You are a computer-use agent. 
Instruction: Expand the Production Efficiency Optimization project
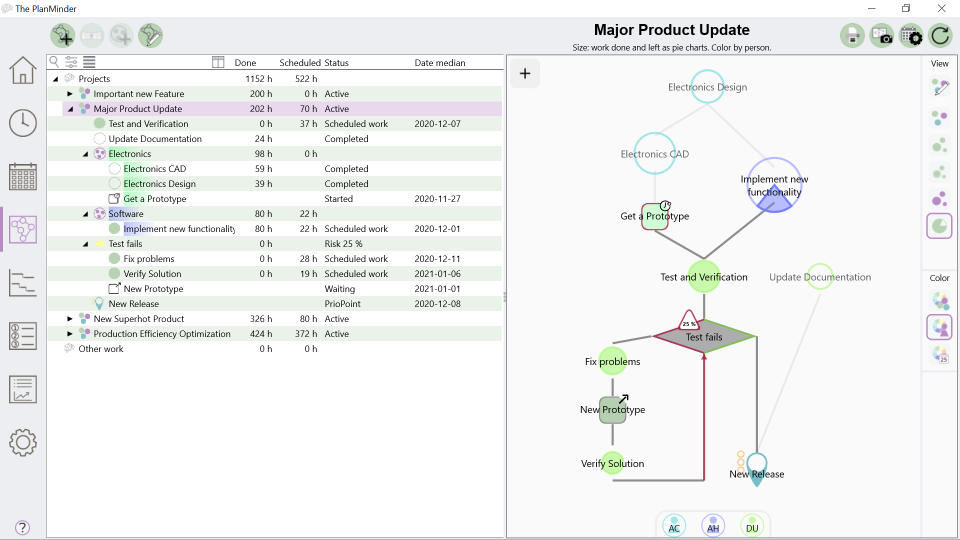70,334
